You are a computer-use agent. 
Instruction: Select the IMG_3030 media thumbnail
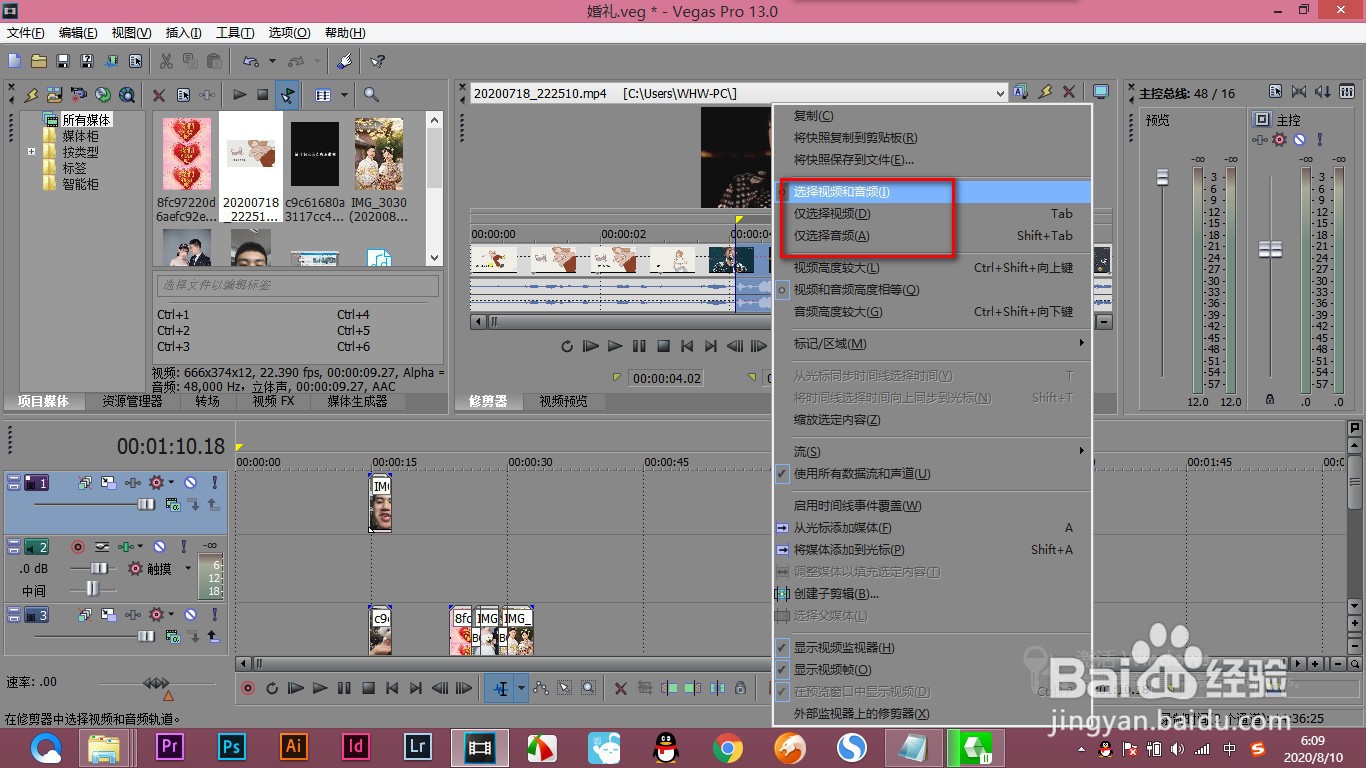click(x=378, y=166)
